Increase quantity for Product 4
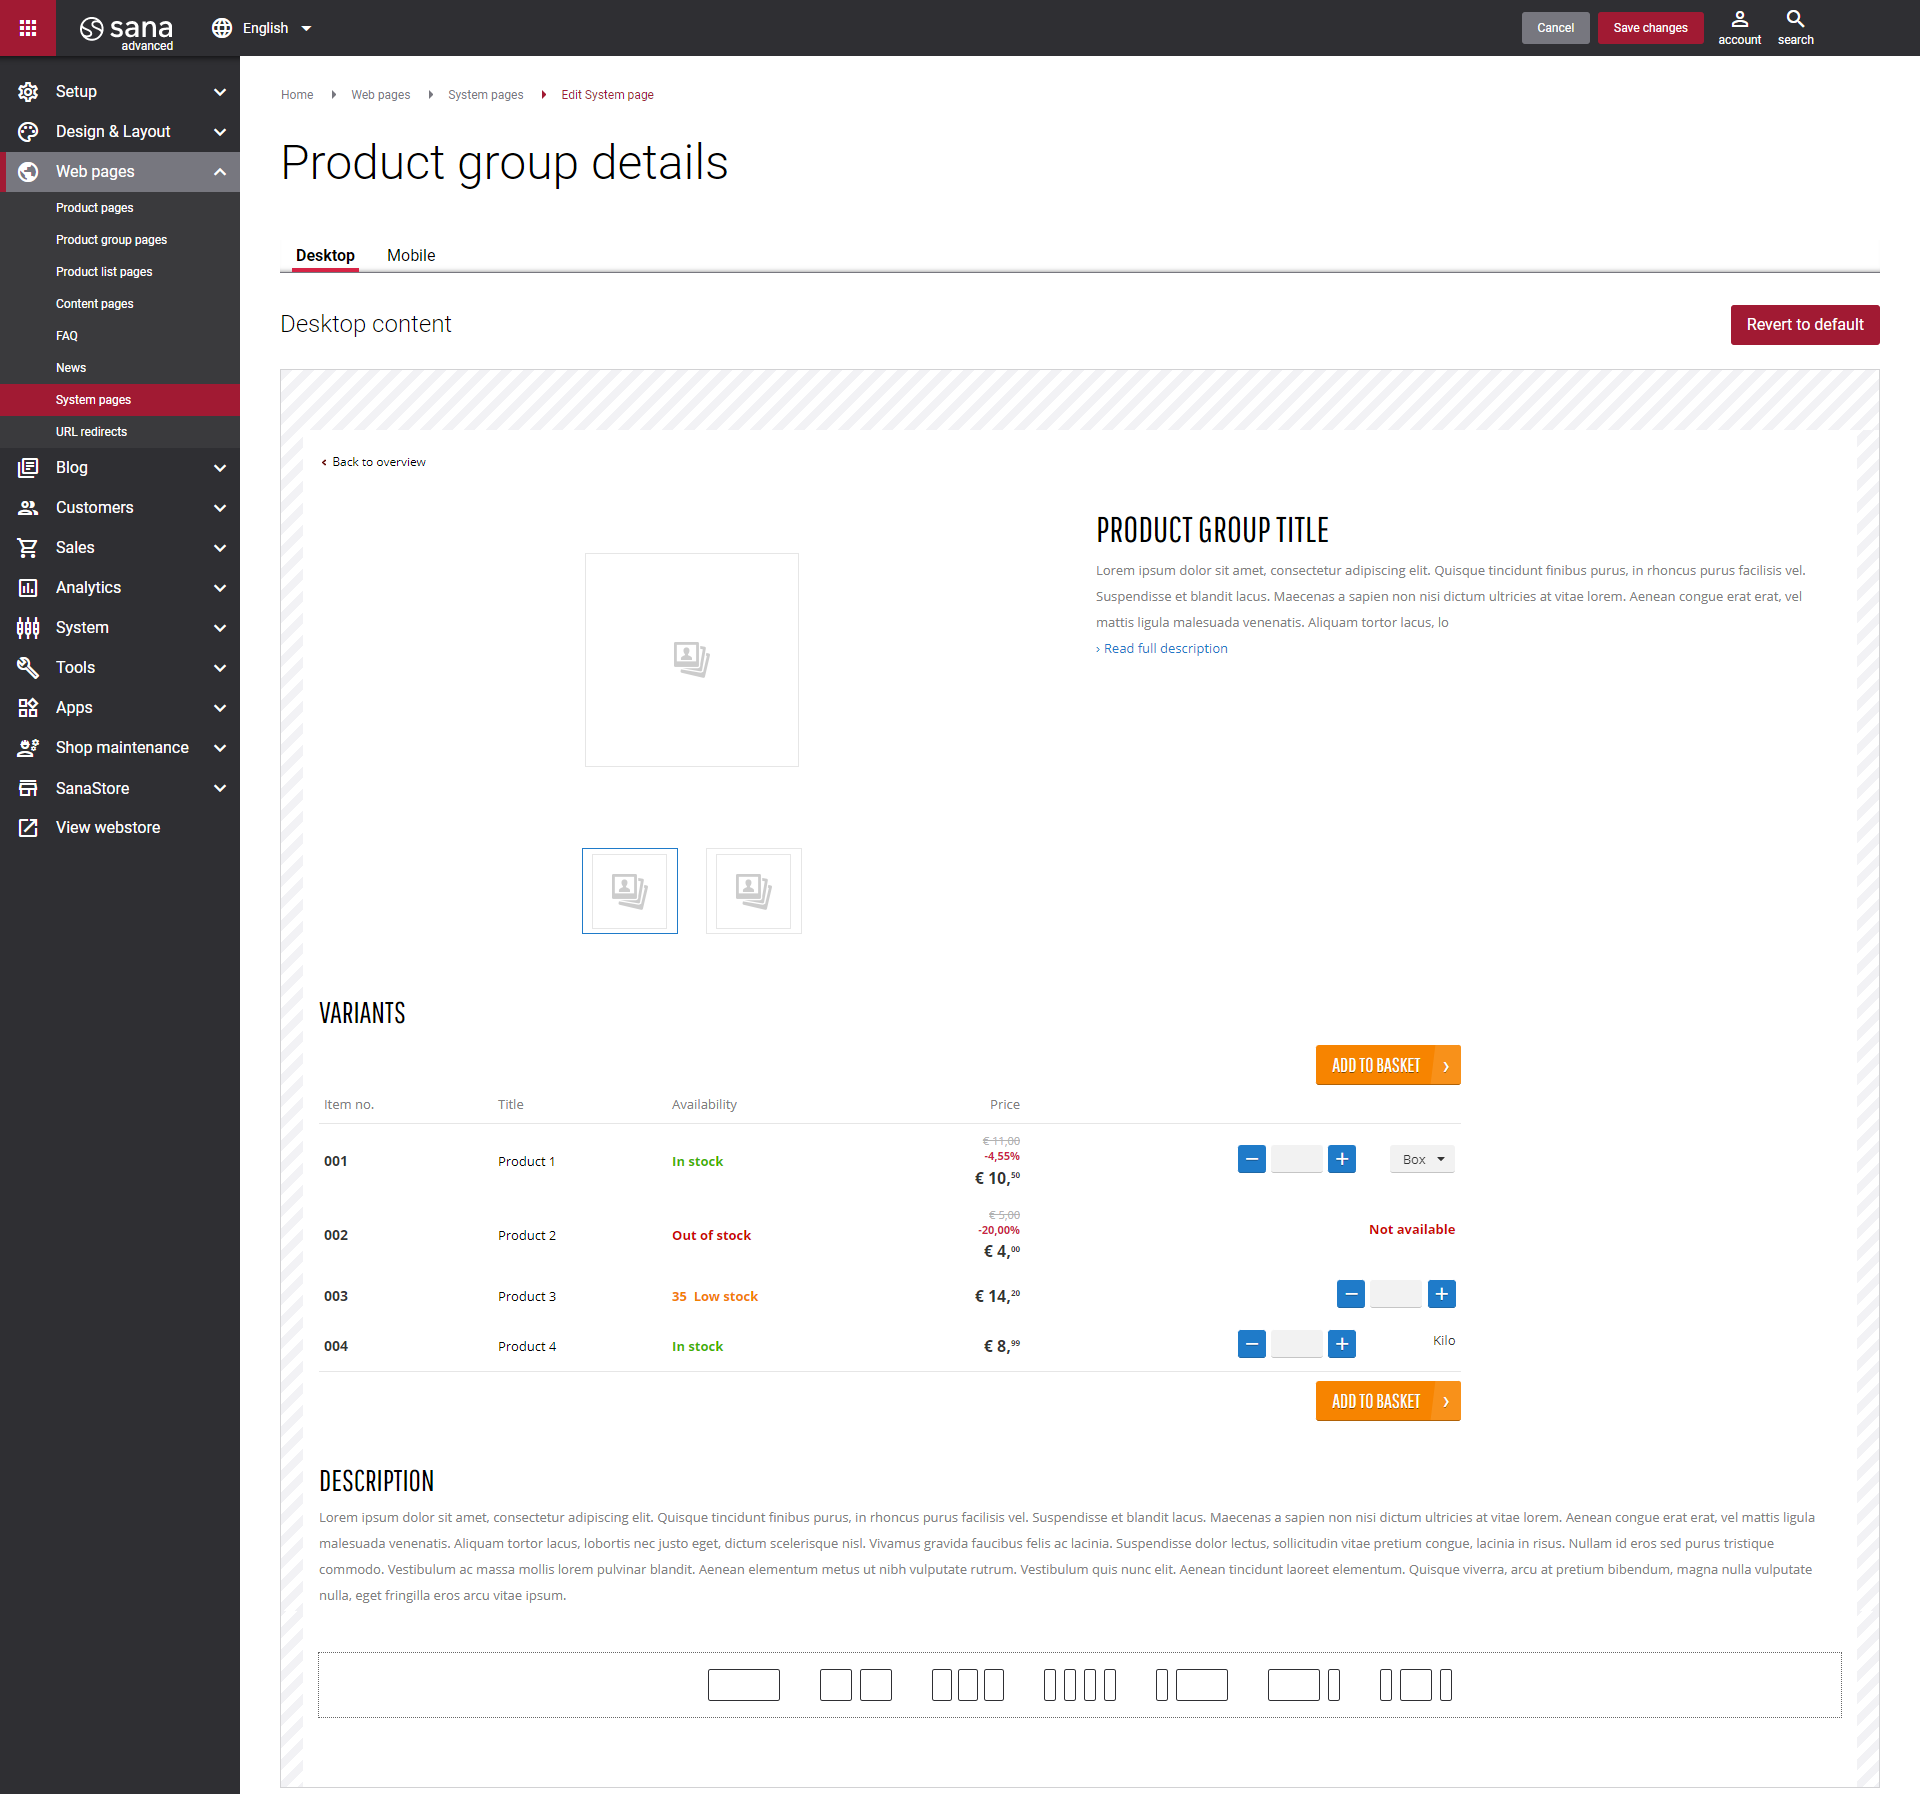This screenshot has width=1920, height=1794. click(1342, 1344)
